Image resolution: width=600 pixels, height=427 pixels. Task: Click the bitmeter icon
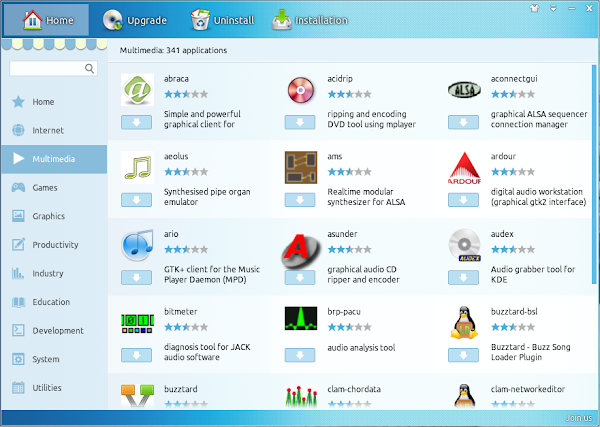coord(137,323)
